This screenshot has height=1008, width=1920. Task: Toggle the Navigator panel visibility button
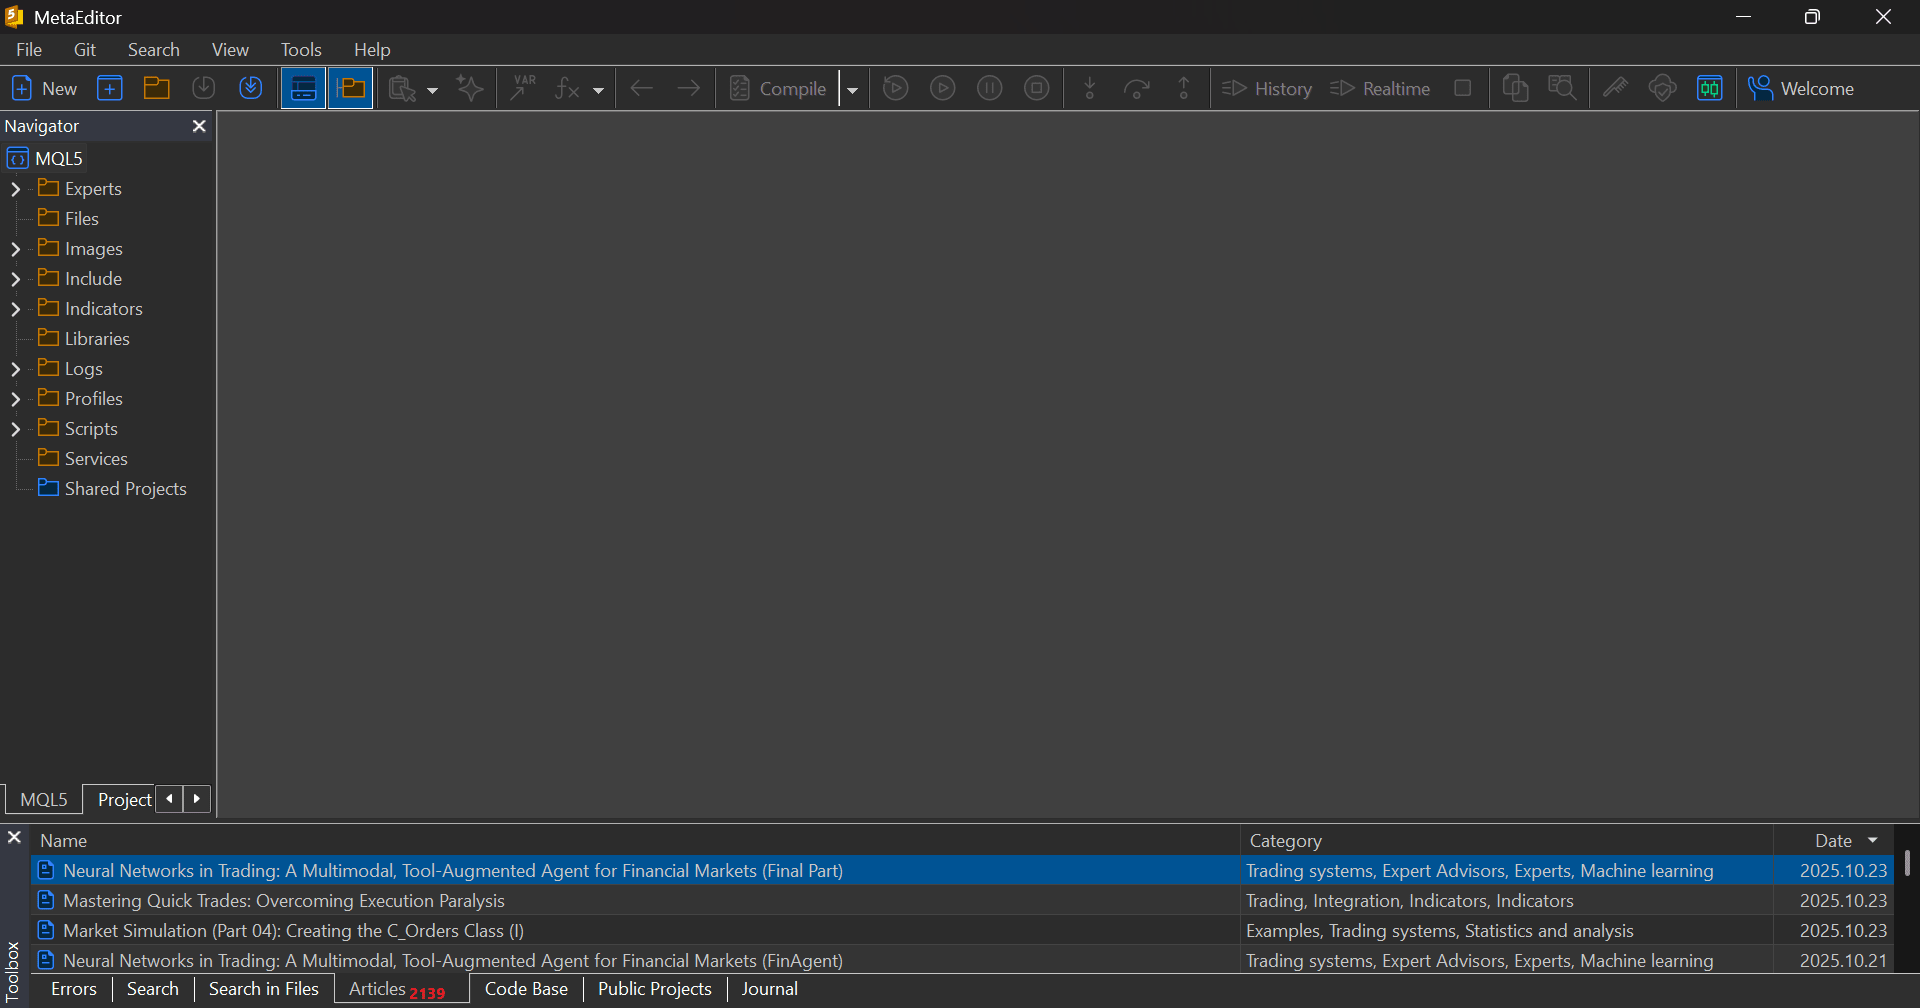click(351, 88)
